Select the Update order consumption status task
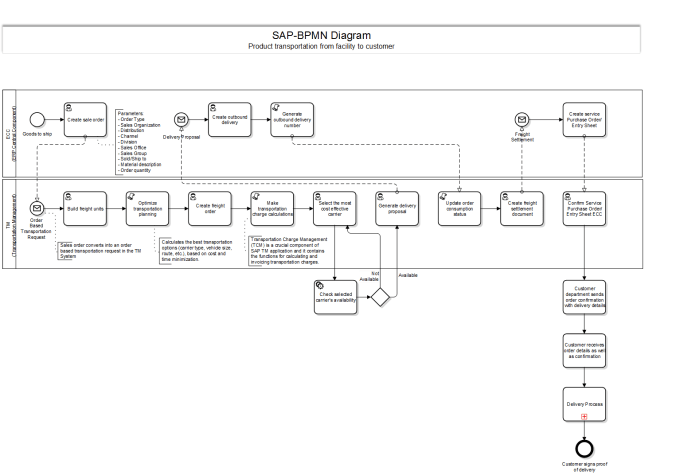 coord(460,209)
